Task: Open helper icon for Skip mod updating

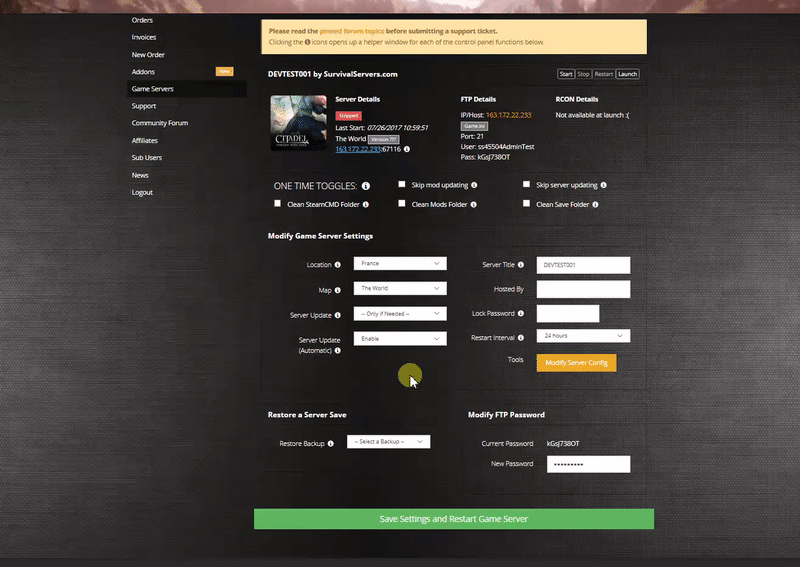Action: click(474, 185)
